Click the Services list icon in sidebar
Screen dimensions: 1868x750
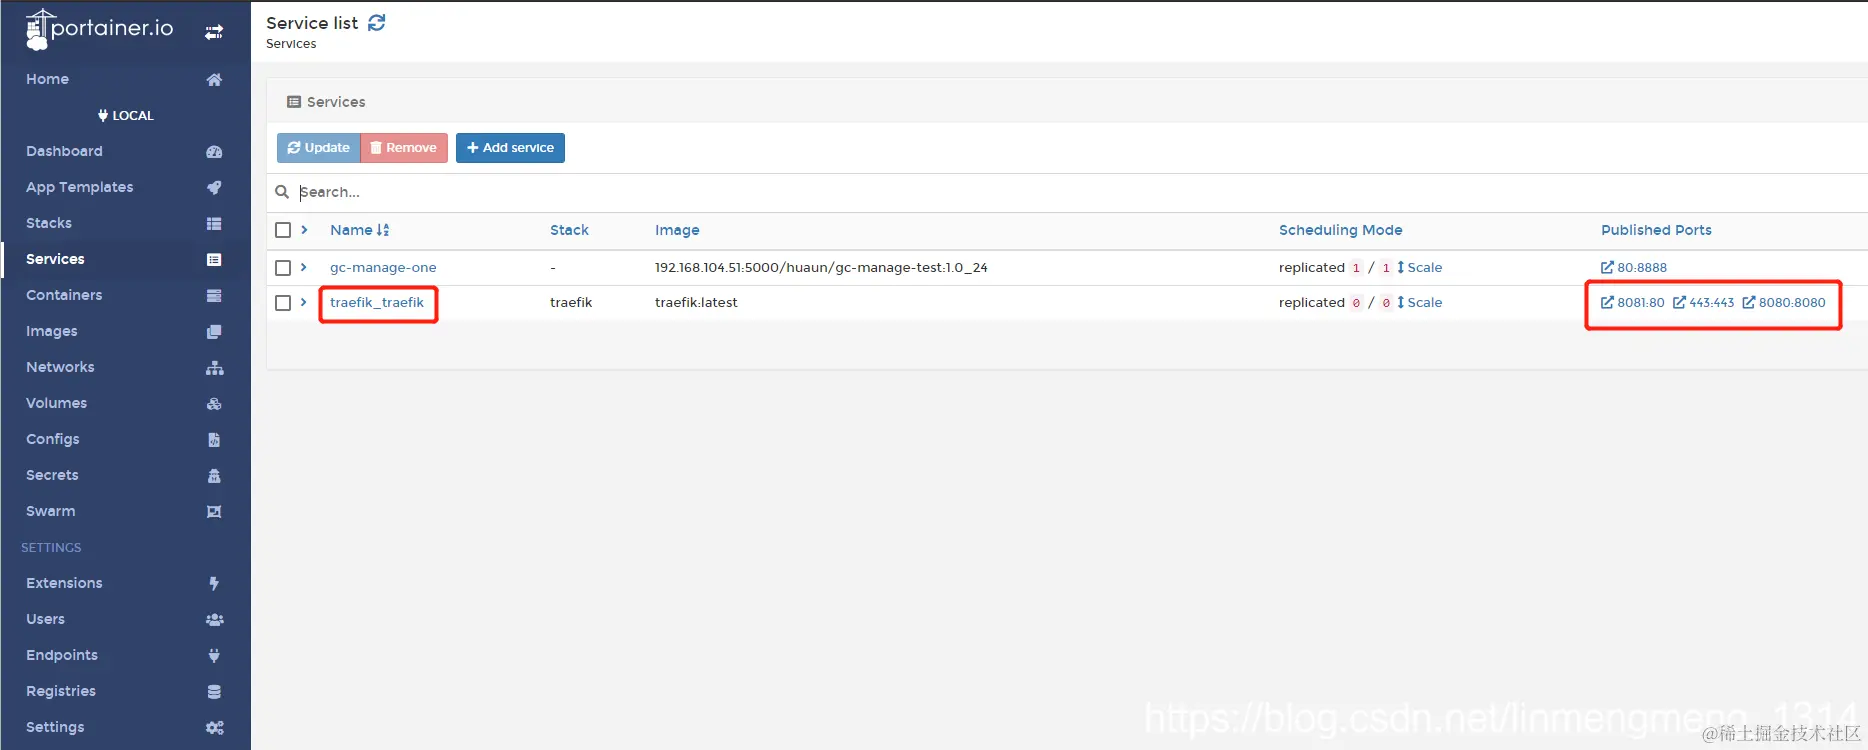[x=214, y=259]
